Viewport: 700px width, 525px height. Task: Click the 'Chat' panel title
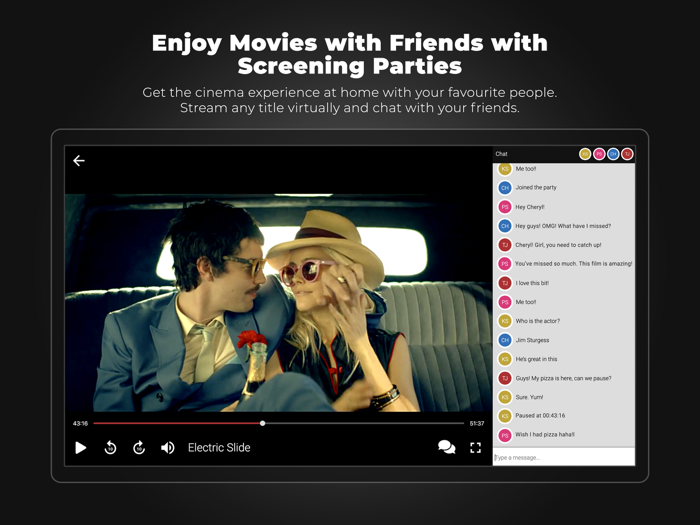[x=501, y=154]
